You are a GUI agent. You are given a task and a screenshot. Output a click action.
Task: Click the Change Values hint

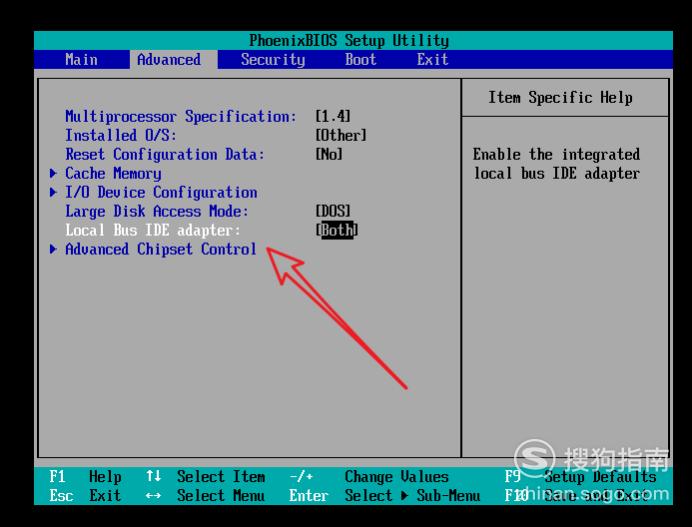click(396, 477)
